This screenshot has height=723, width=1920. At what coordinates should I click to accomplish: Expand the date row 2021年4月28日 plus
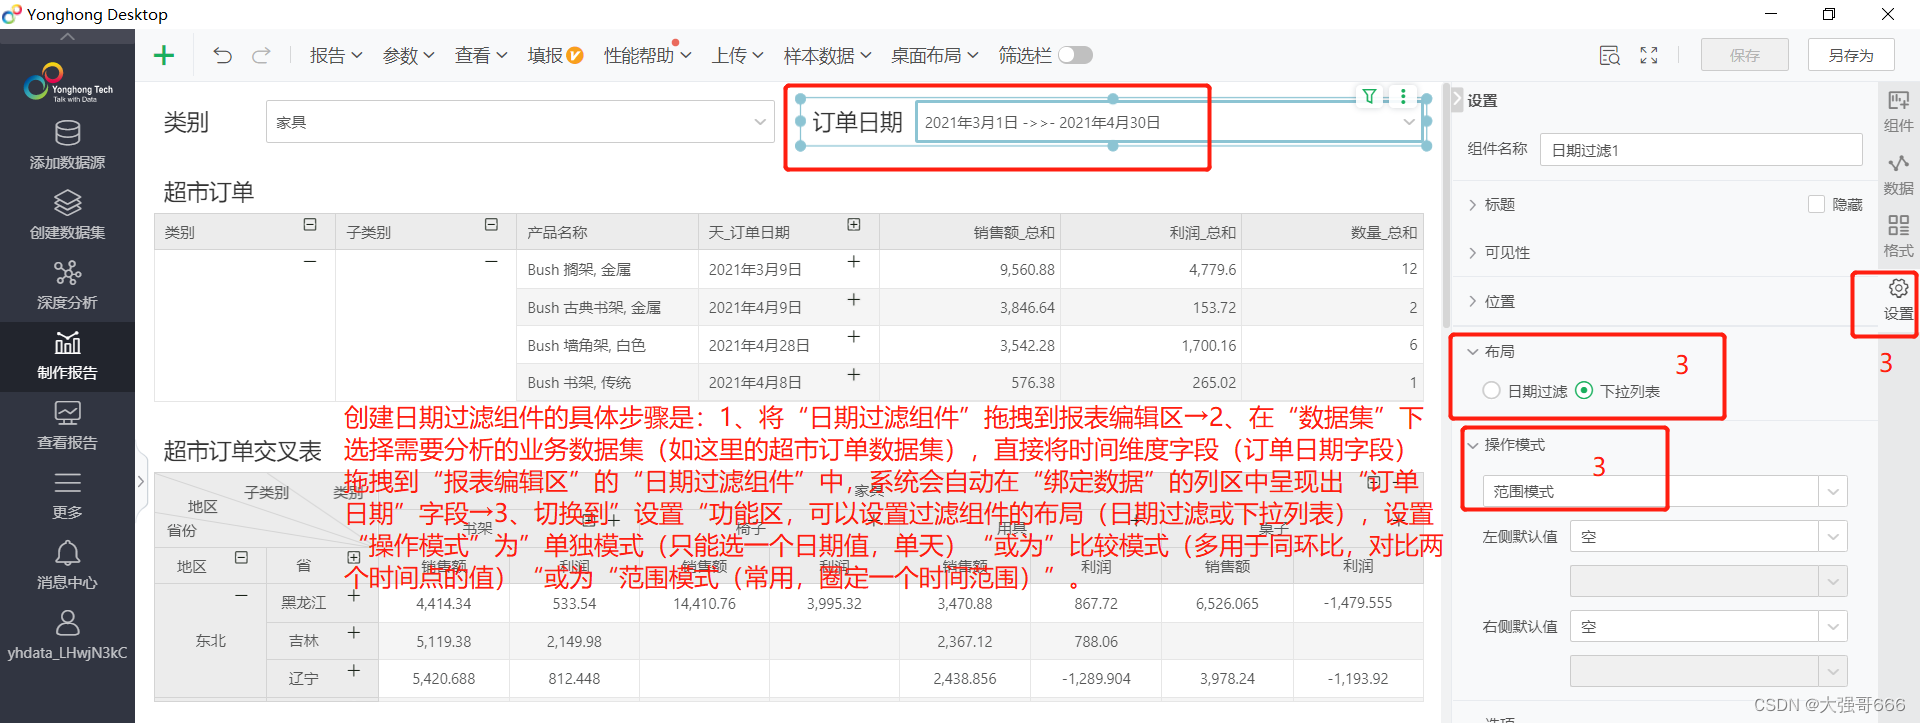click(854, 337)
